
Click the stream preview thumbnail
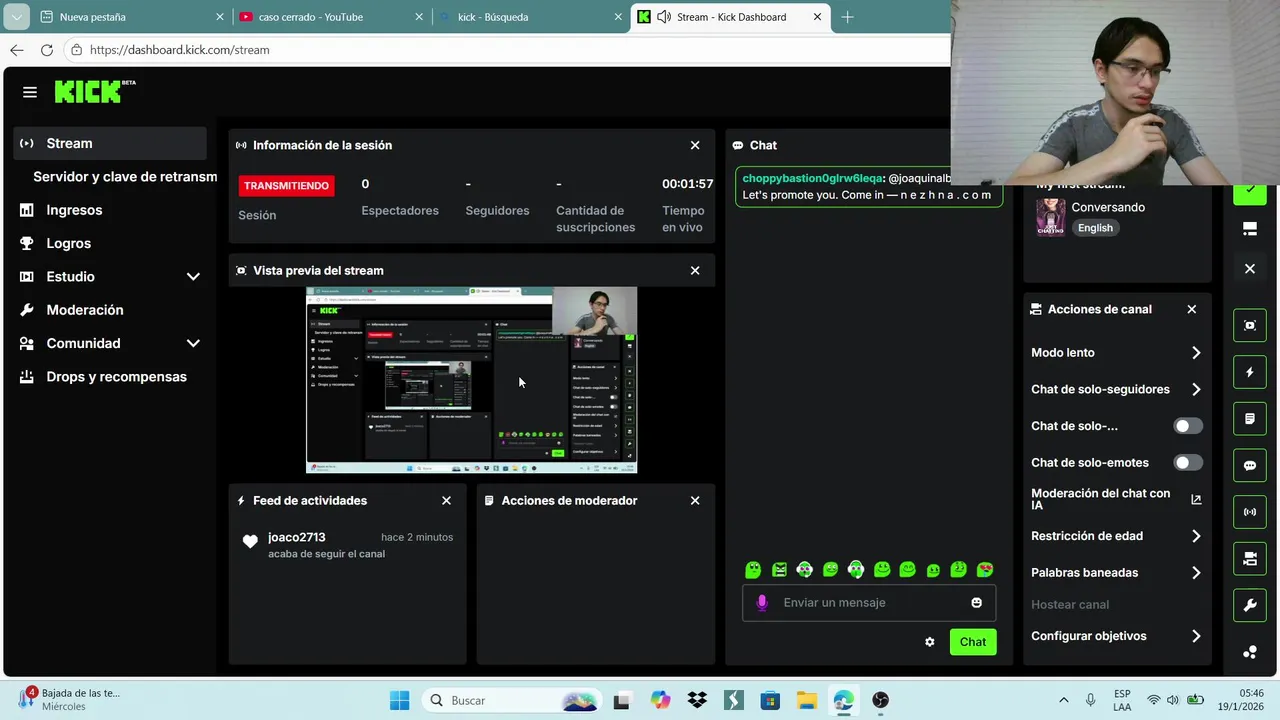pyautogui.click(x=471, y=380)
